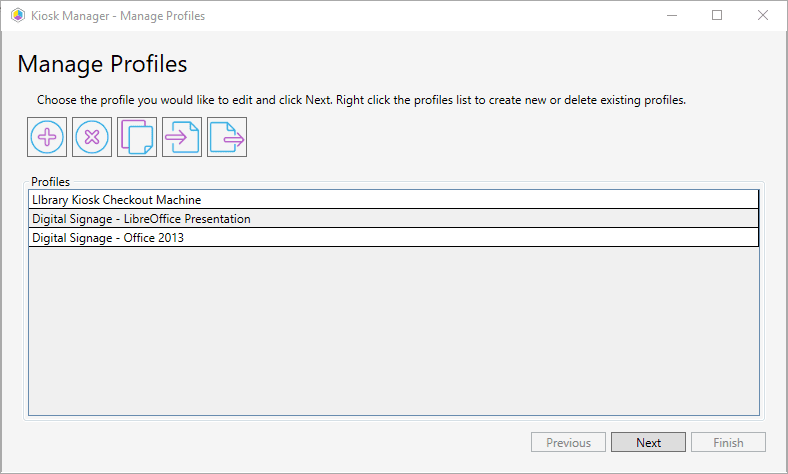Image resolution: width=788 pixels, height=474 pixels.
Task: Click the add new profile plus icon
Action: pos(47,138)
